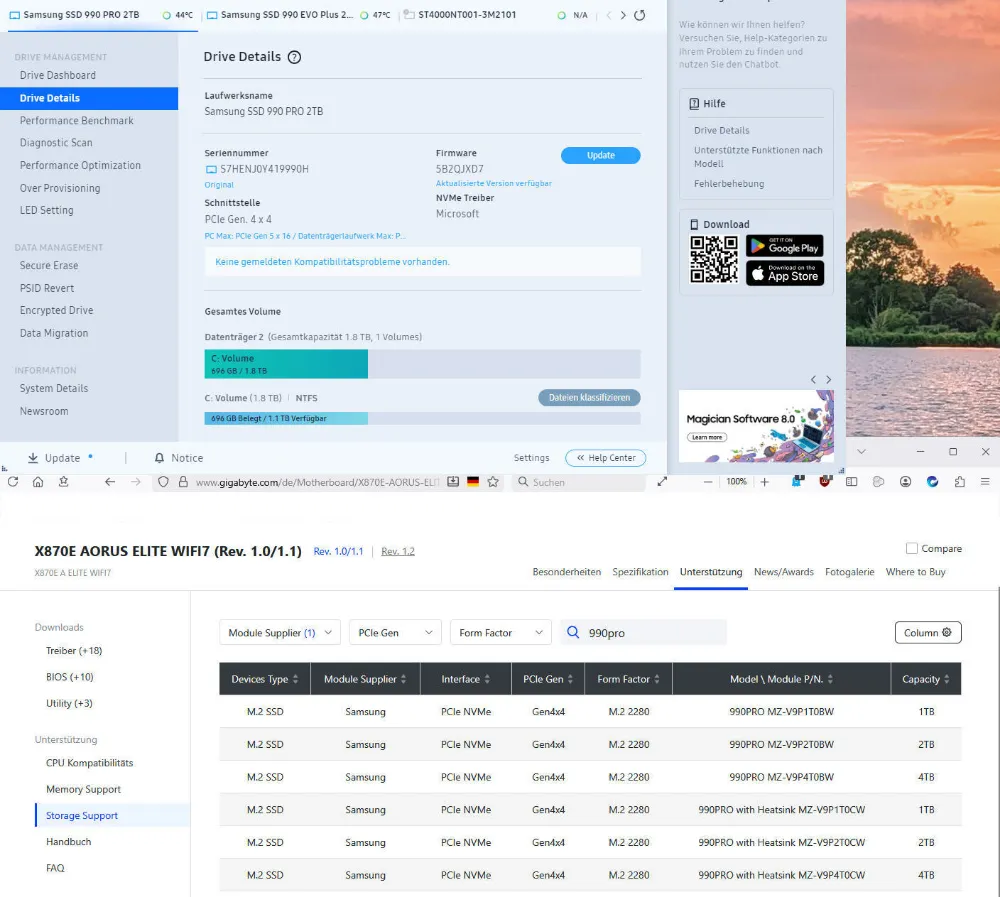Image resolution: width=1000 pixels, height=897 pixels.
Task: Click the Google Play download badge
Action: 785,244
